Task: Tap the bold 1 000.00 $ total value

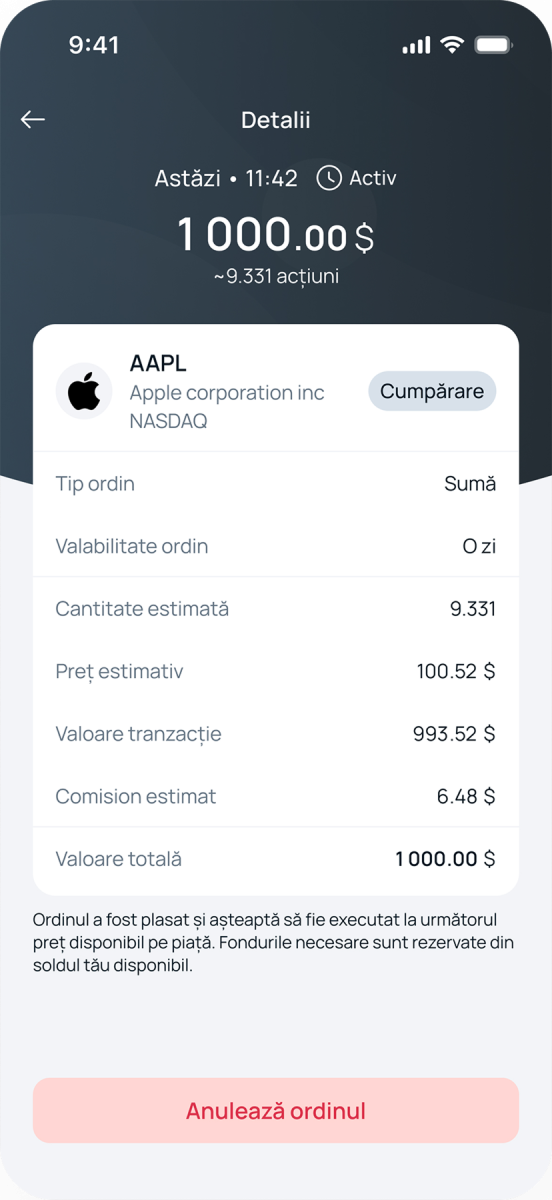Action: click(x=445, y=858)
